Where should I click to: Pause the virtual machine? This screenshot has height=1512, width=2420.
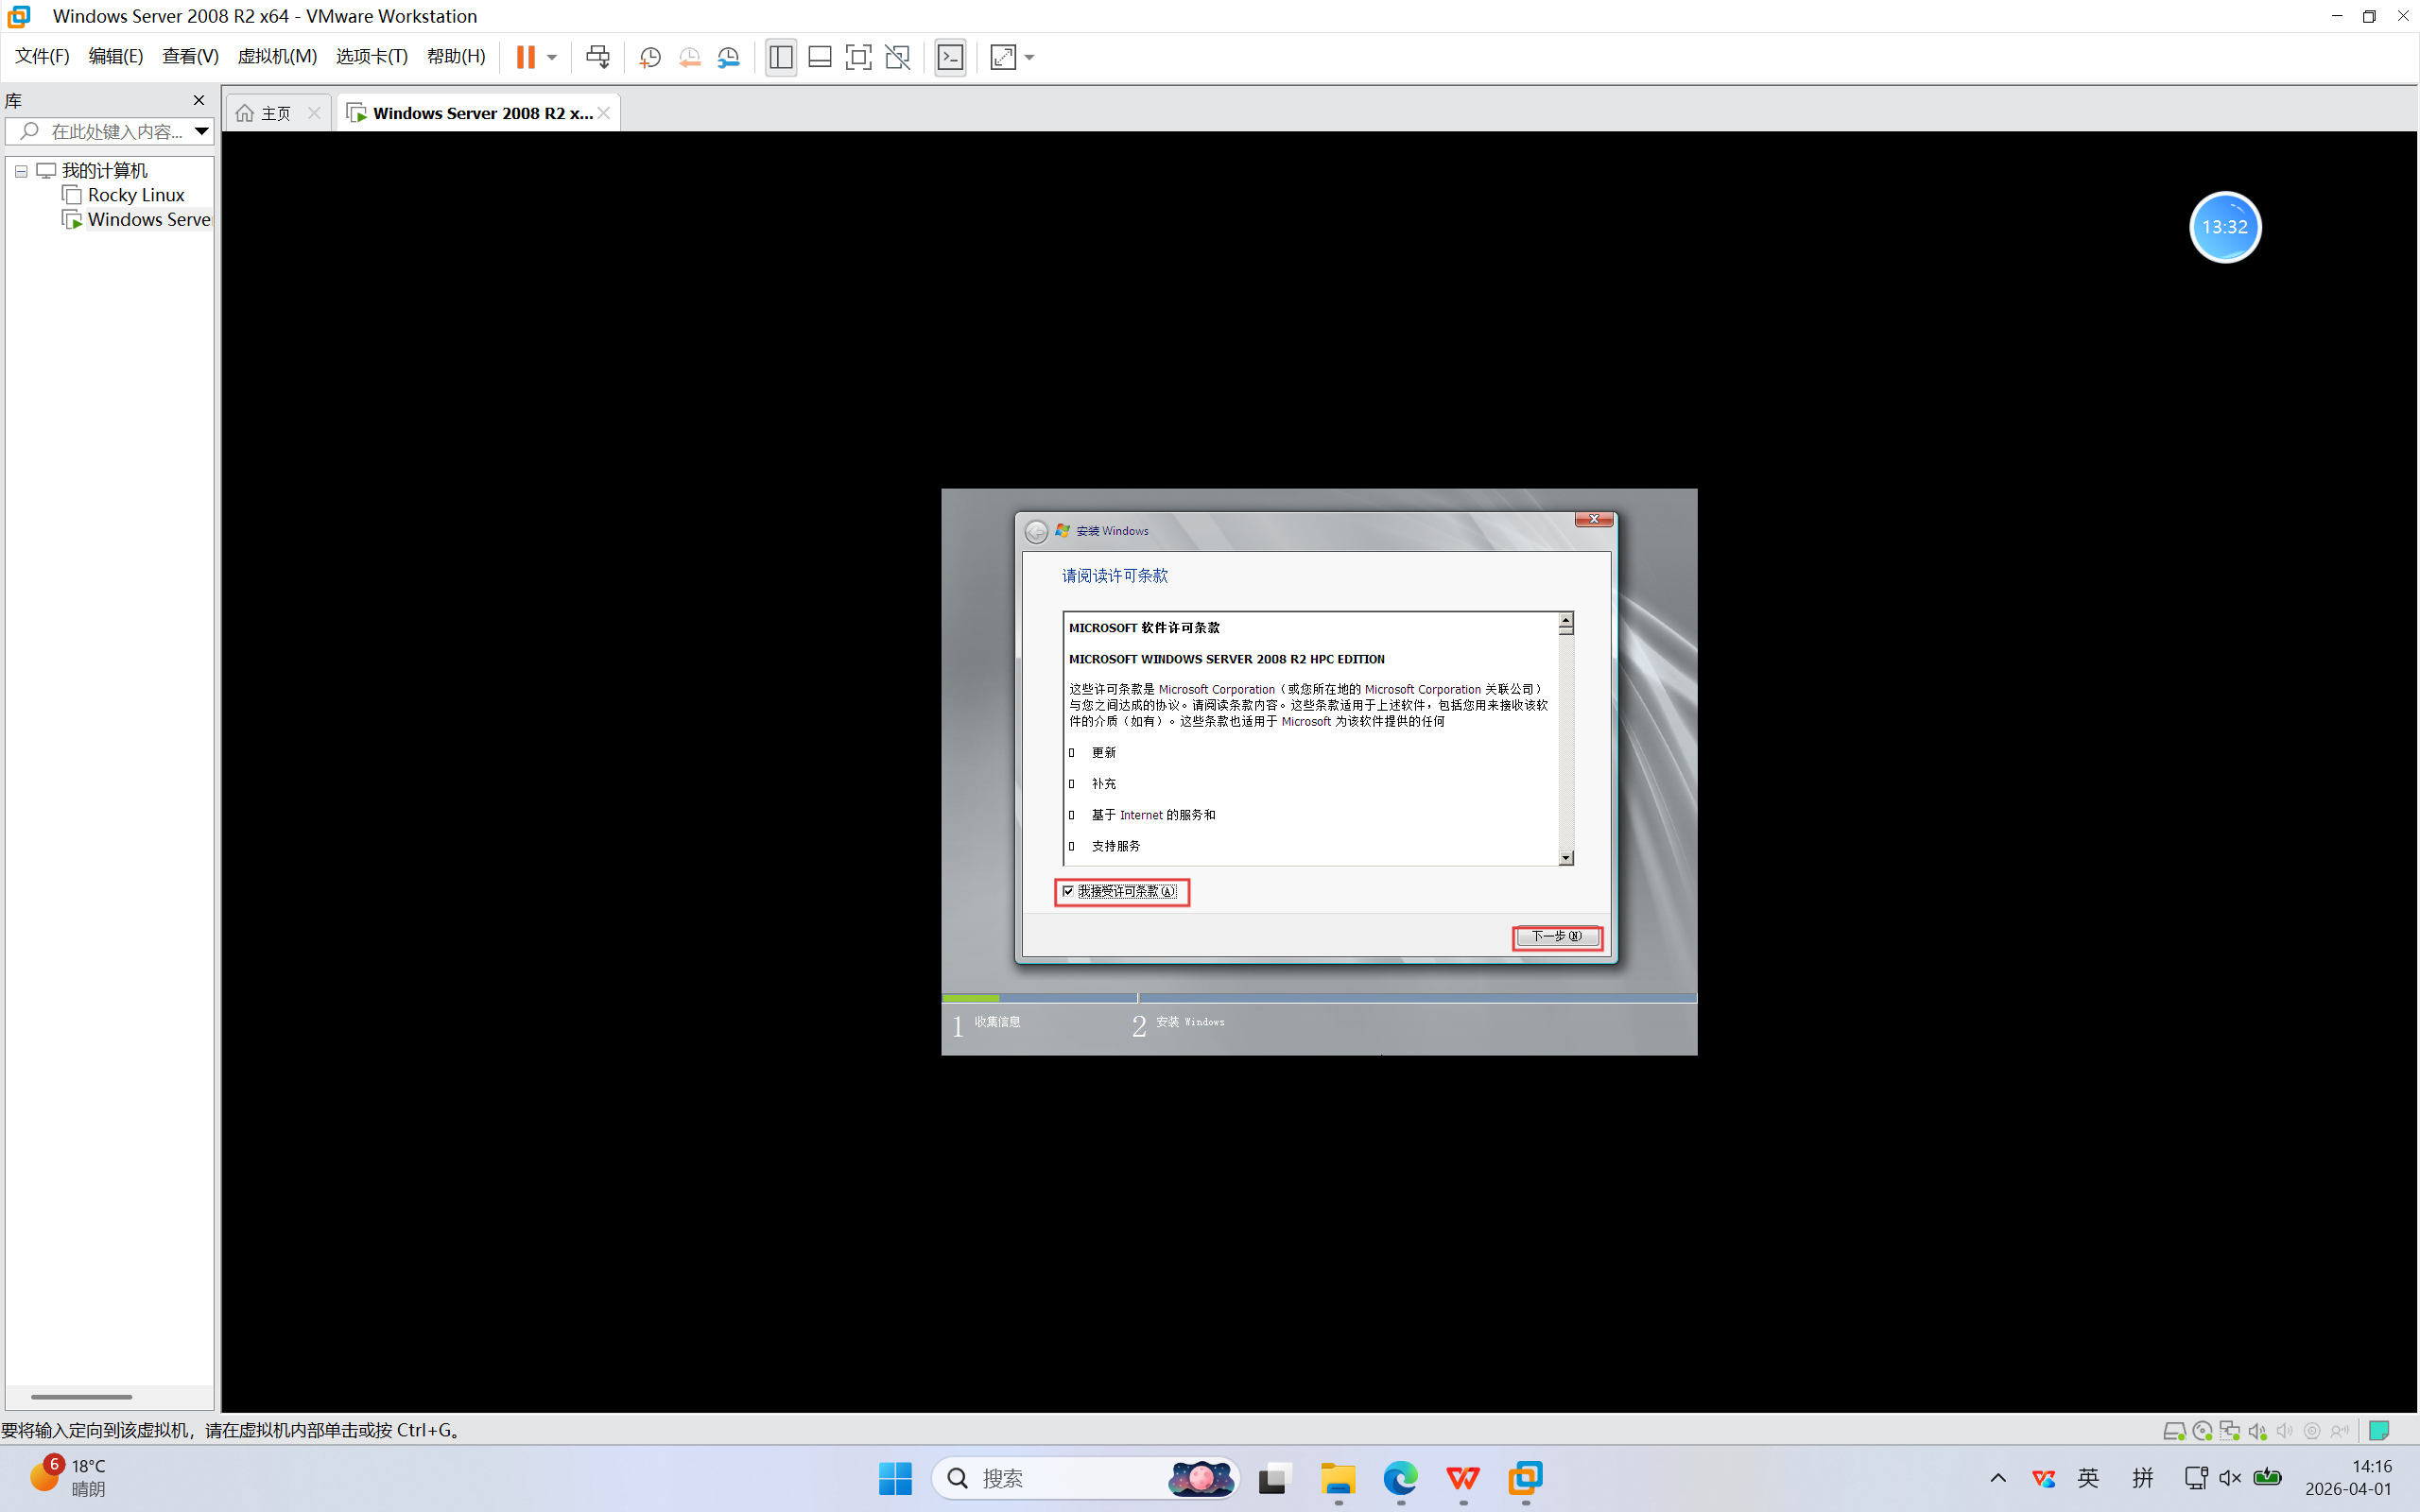(525, 57)
